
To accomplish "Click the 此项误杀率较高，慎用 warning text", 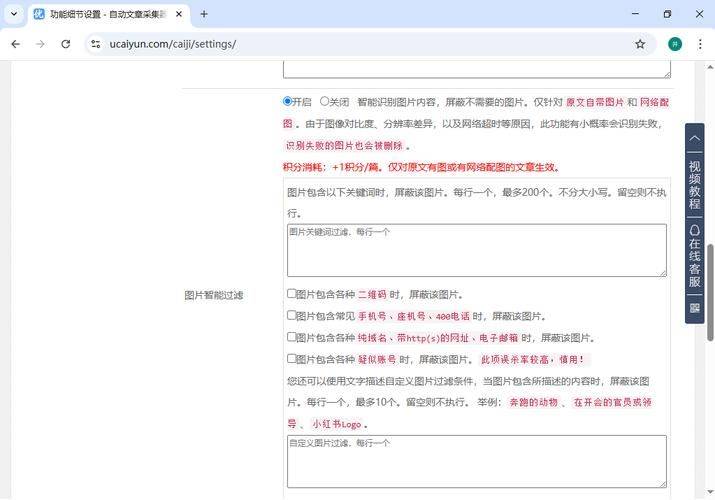I will (x=533, y=360).
